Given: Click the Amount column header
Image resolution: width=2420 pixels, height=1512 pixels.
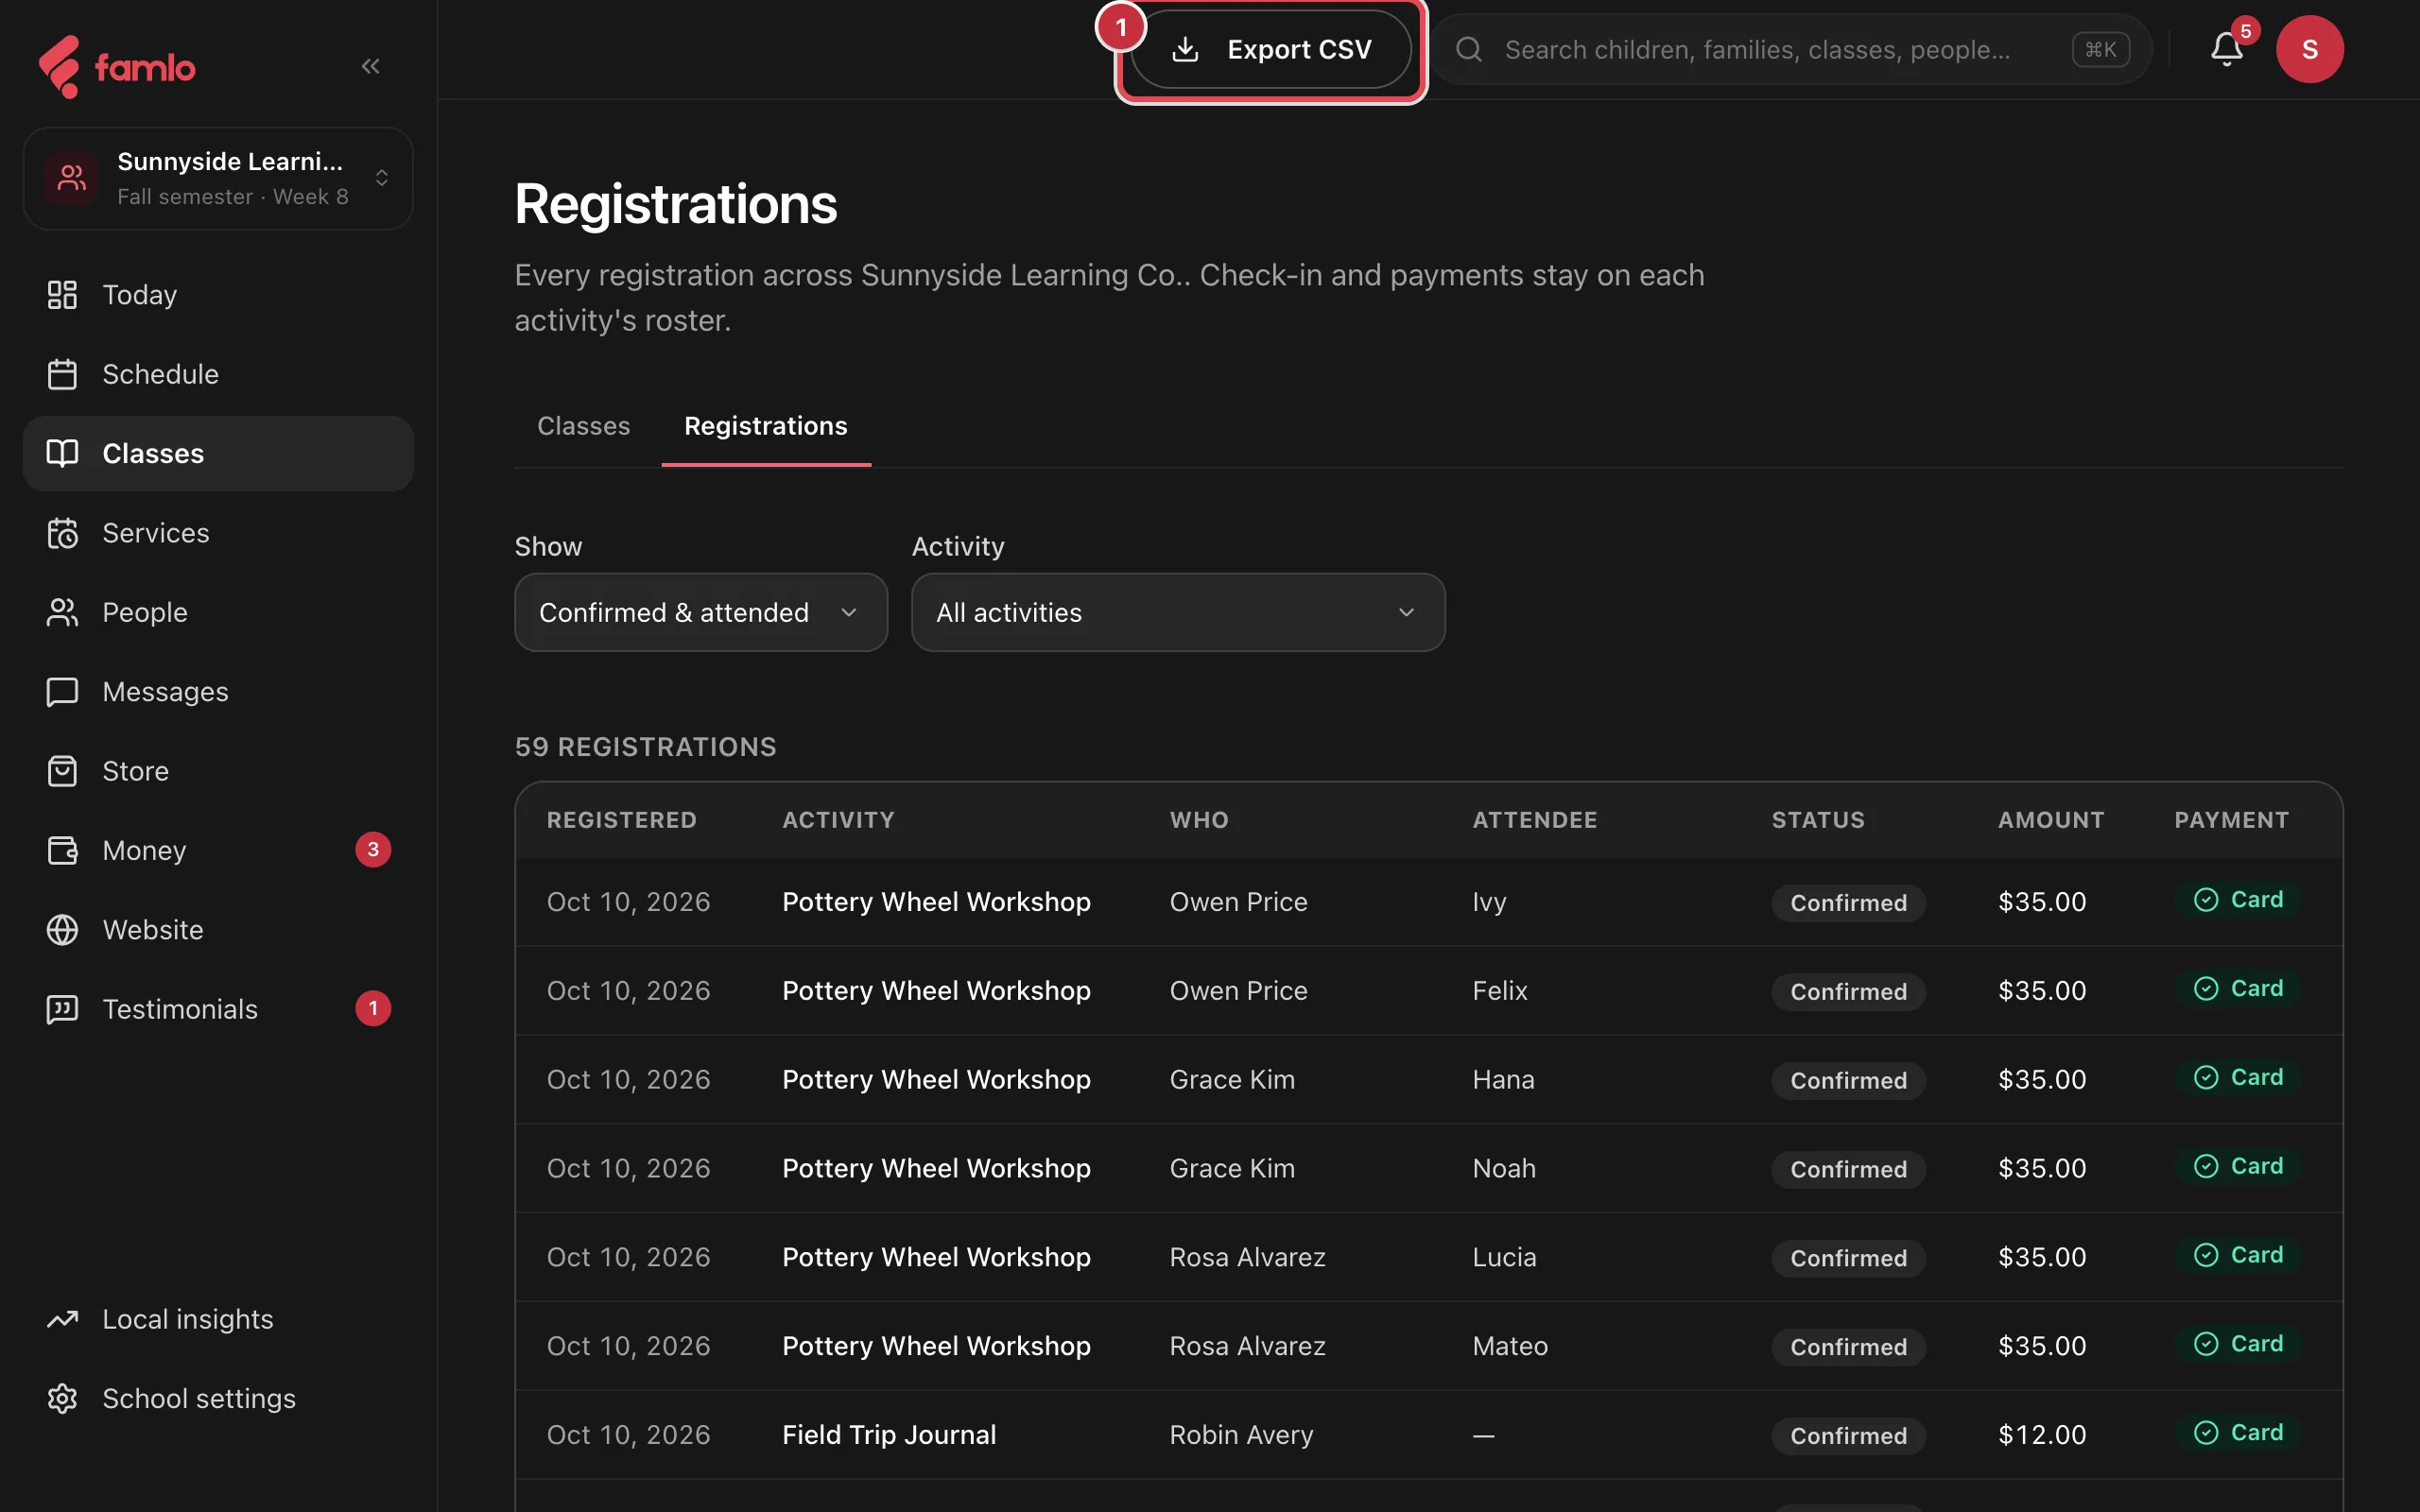Looking at the screenshot, I should tap(2051, 820).
